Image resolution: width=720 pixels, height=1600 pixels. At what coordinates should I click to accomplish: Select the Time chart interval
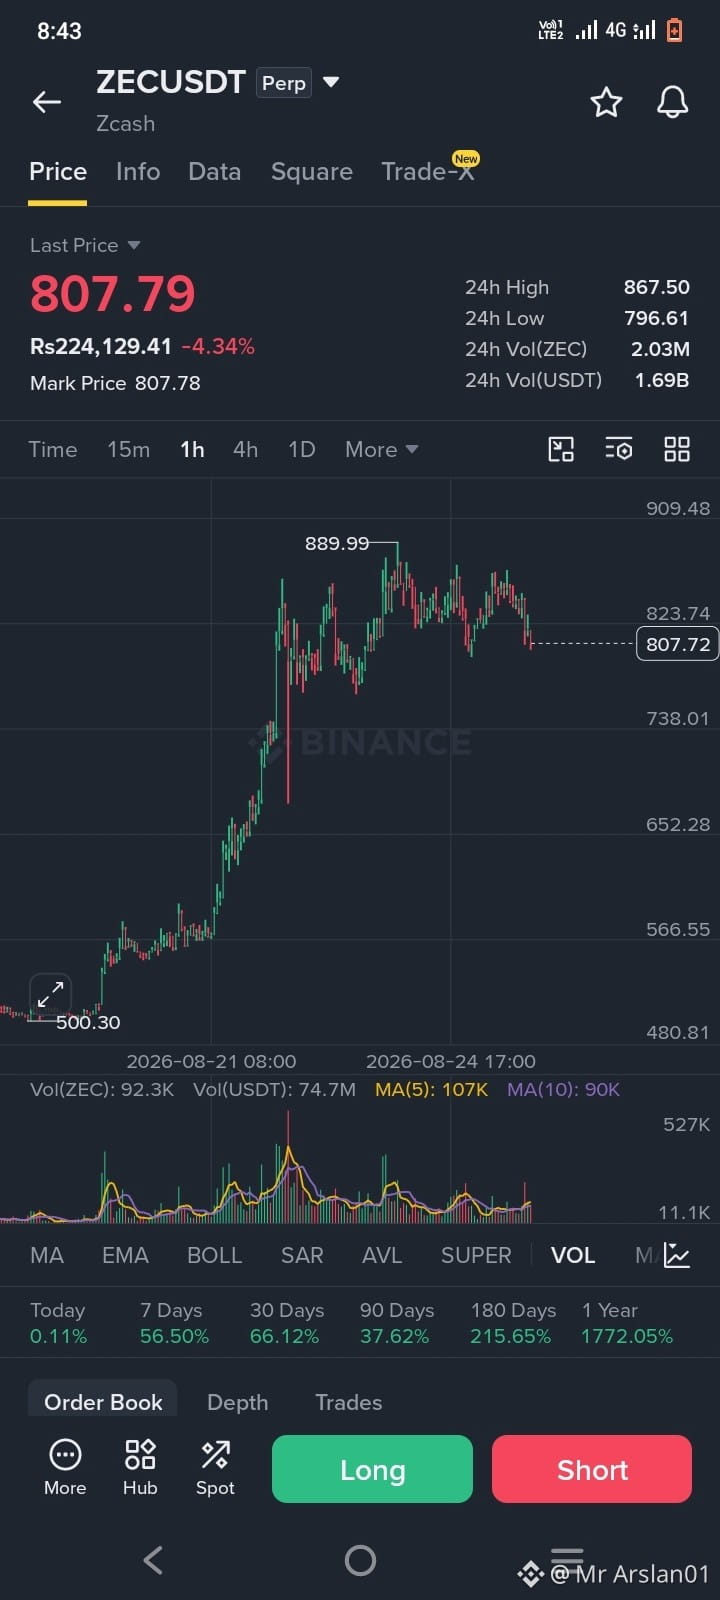point(53,450)
